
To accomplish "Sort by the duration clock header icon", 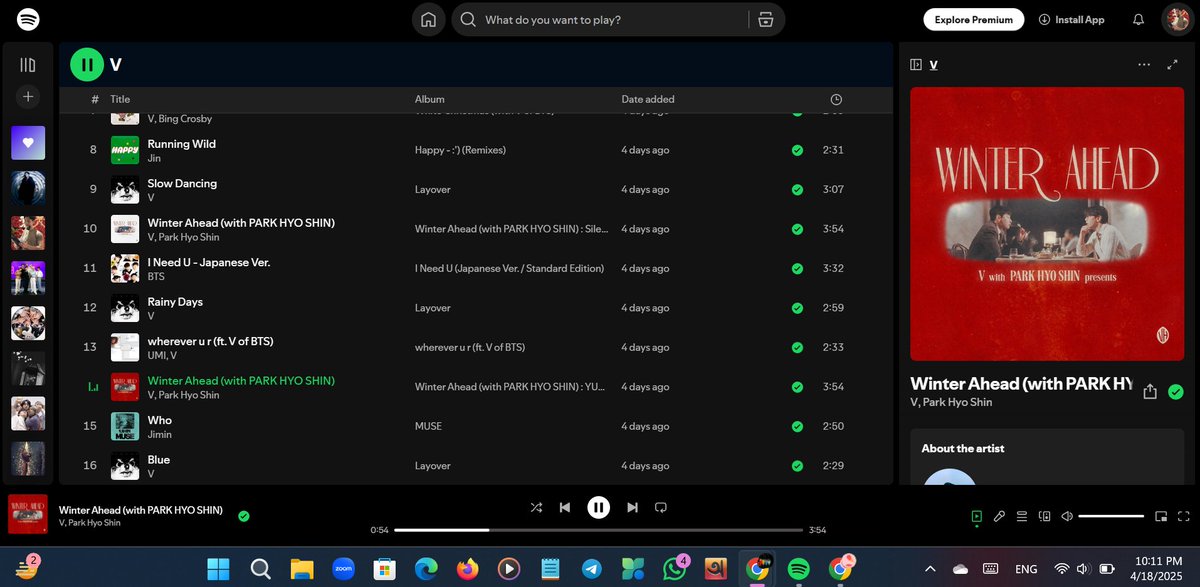I will point(836,99).
